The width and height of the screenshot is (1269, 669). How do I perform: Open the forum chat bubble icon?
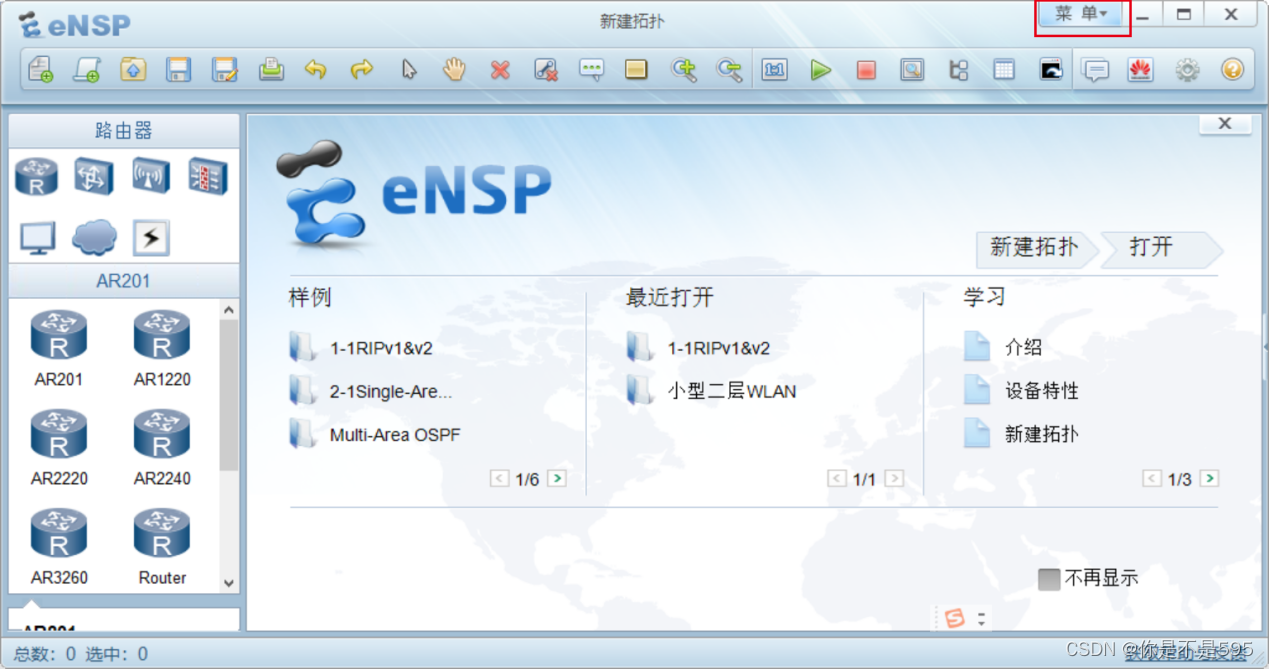coord(1097,70)
